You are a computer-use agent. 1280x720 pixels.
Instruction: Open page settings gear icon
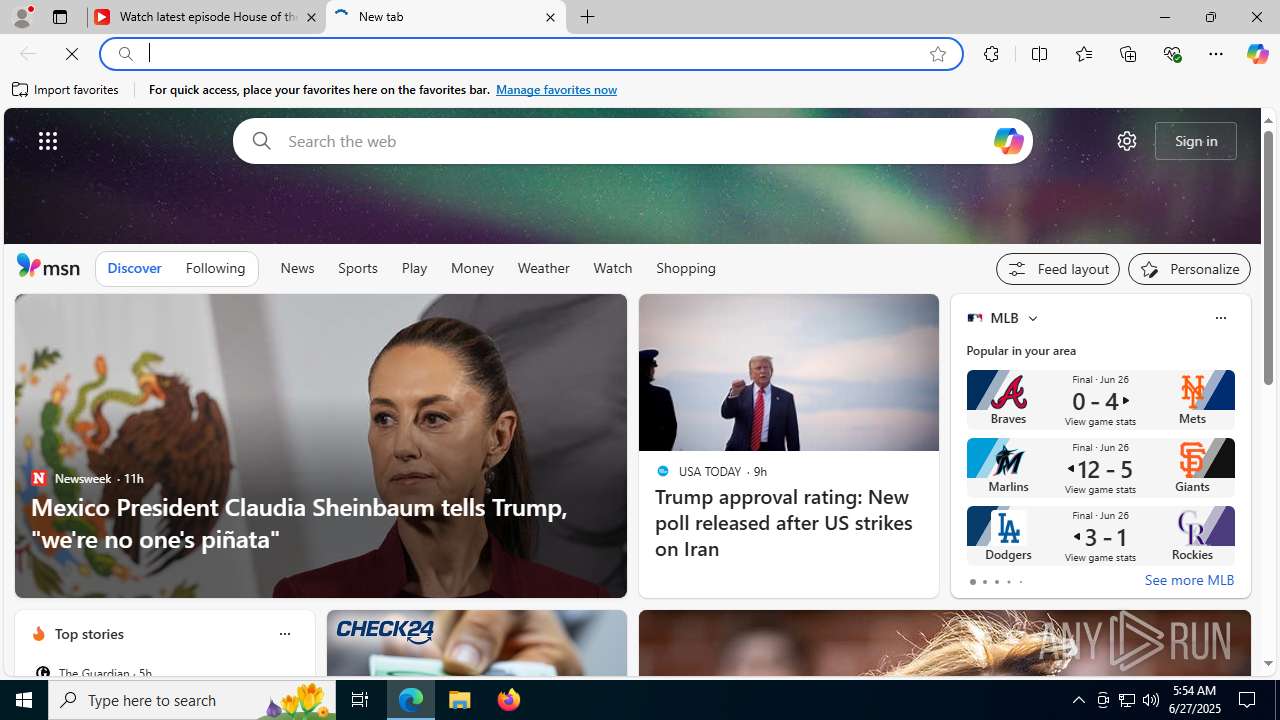coord(1126,141)
